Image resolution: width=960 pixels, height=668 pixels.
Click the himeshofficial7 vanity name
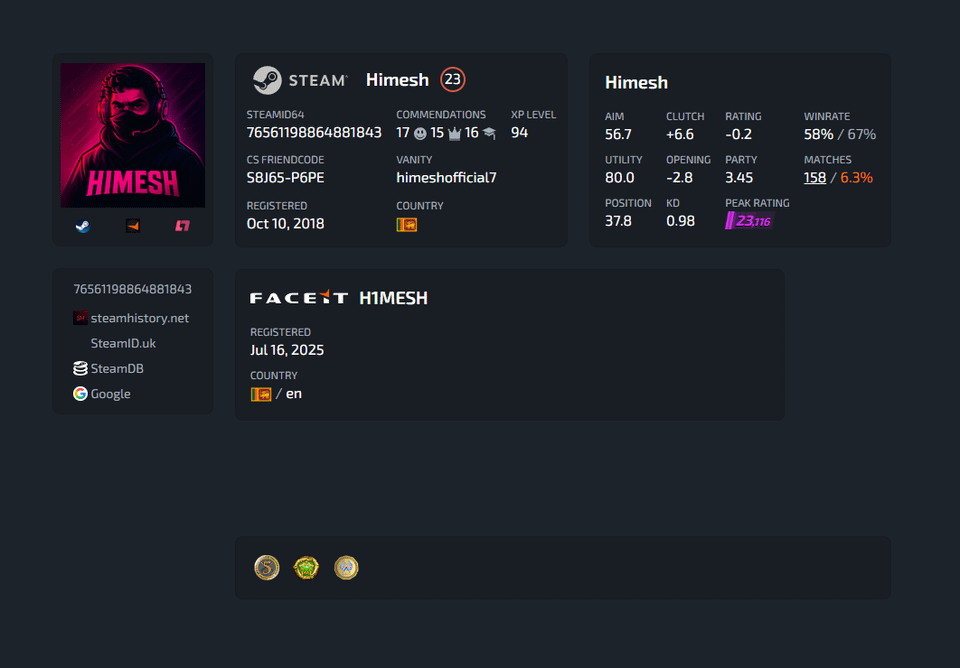(446, 177)
